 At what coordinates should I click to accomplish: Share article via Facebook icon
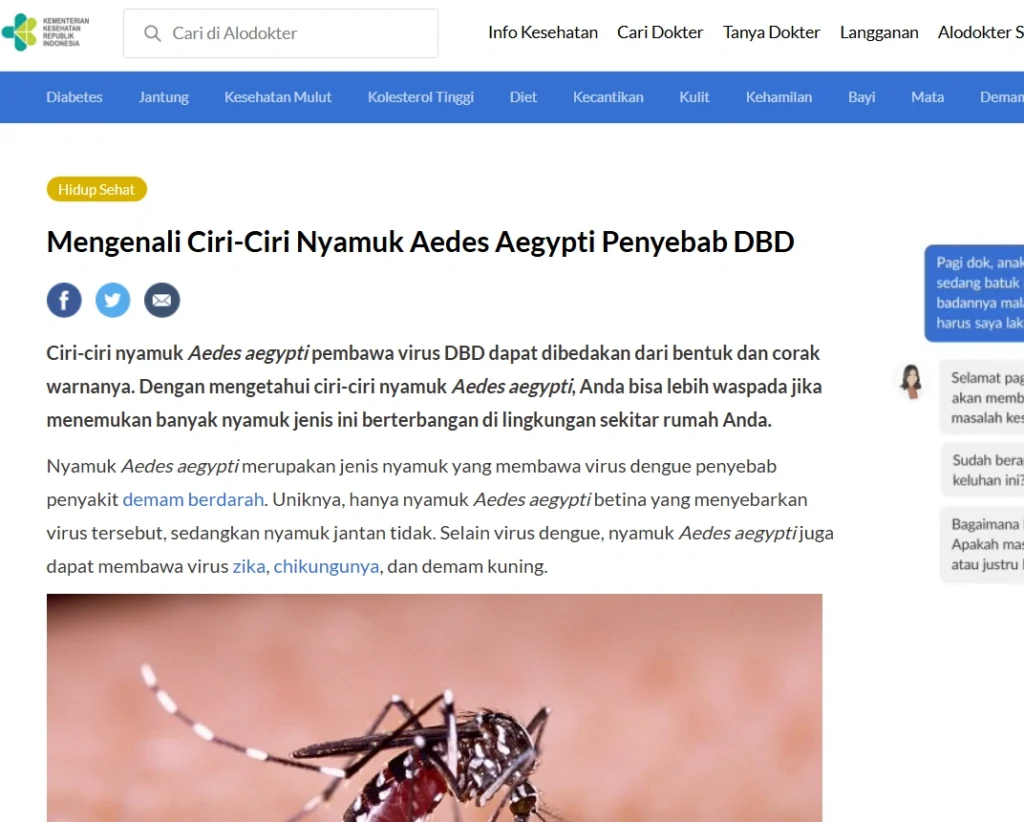point(64,300)
